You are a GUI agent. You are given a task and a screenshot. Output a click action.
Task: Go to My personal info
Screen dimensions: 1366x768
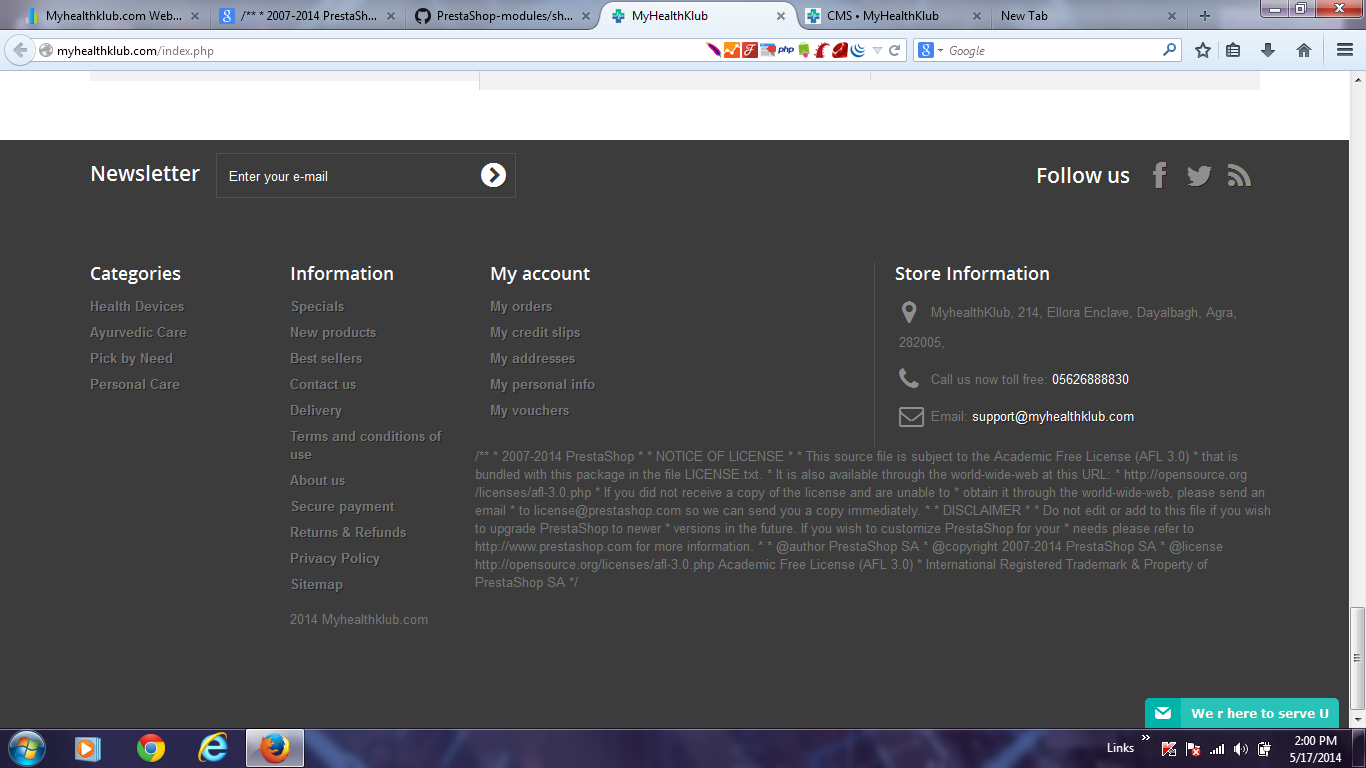(542, 384)
